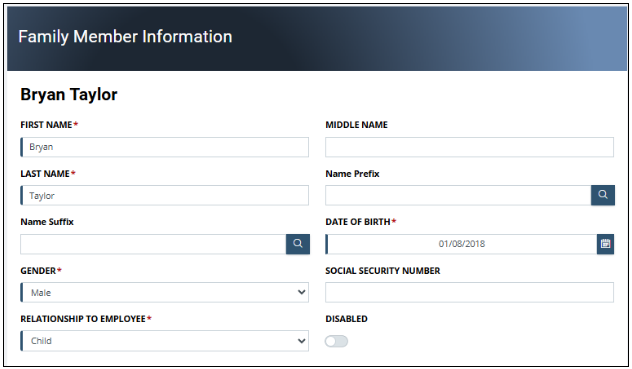
Task: Click the FIRST NAME label
Action: (46, 125)
